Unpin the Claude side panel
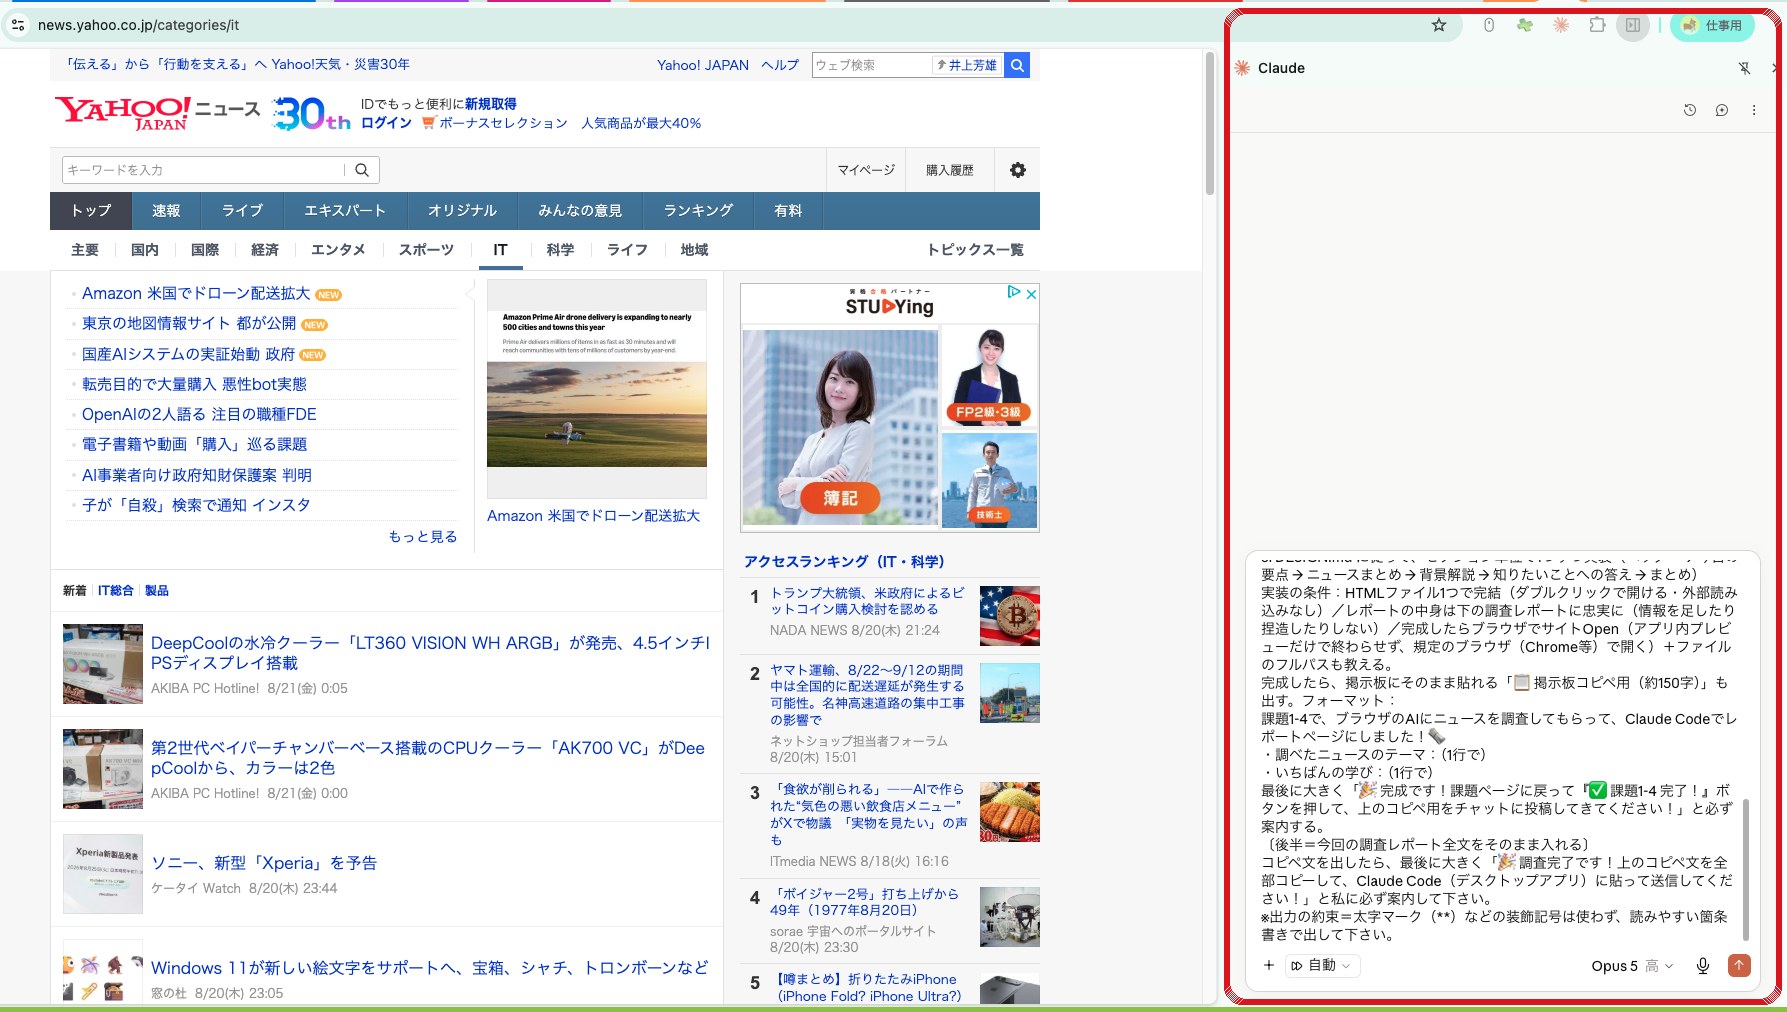The image size is (1787, 1012). point(1744,68)
